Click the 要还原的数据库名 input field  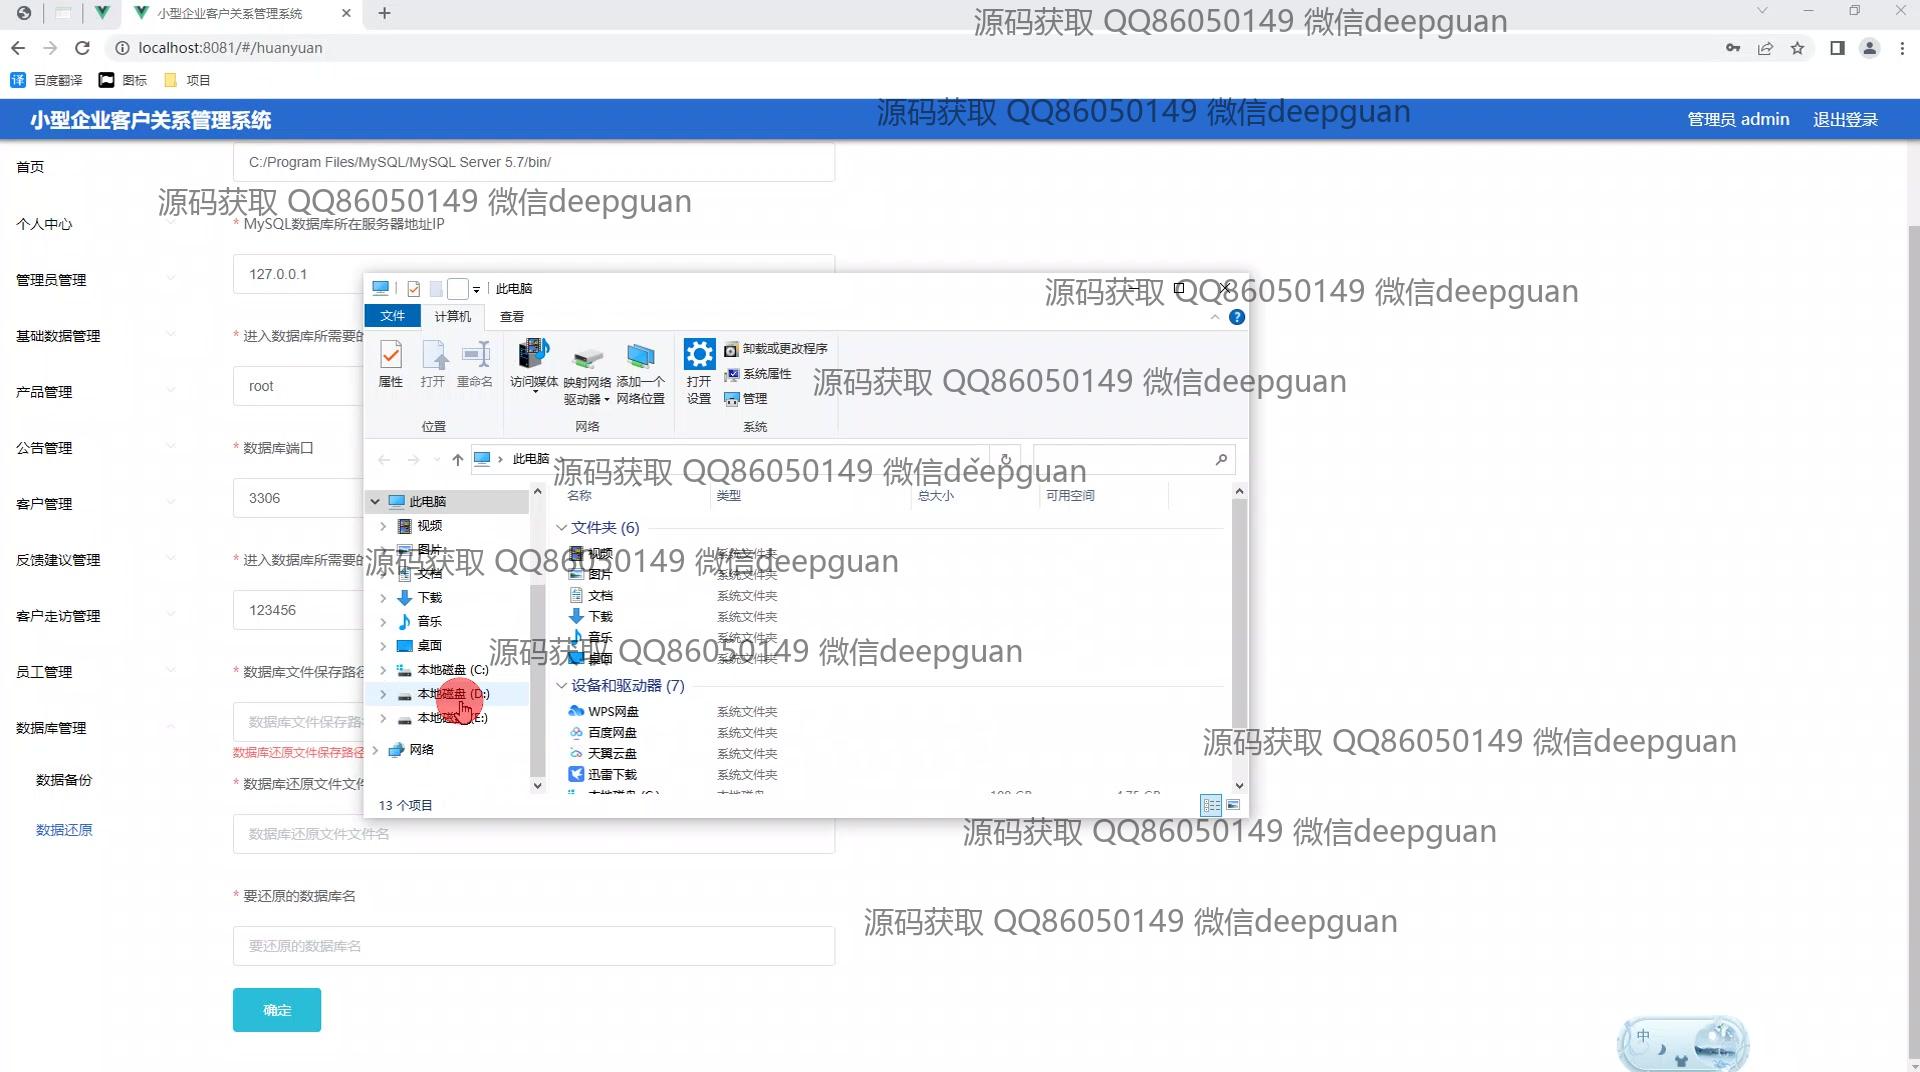(x=534, y=946)
